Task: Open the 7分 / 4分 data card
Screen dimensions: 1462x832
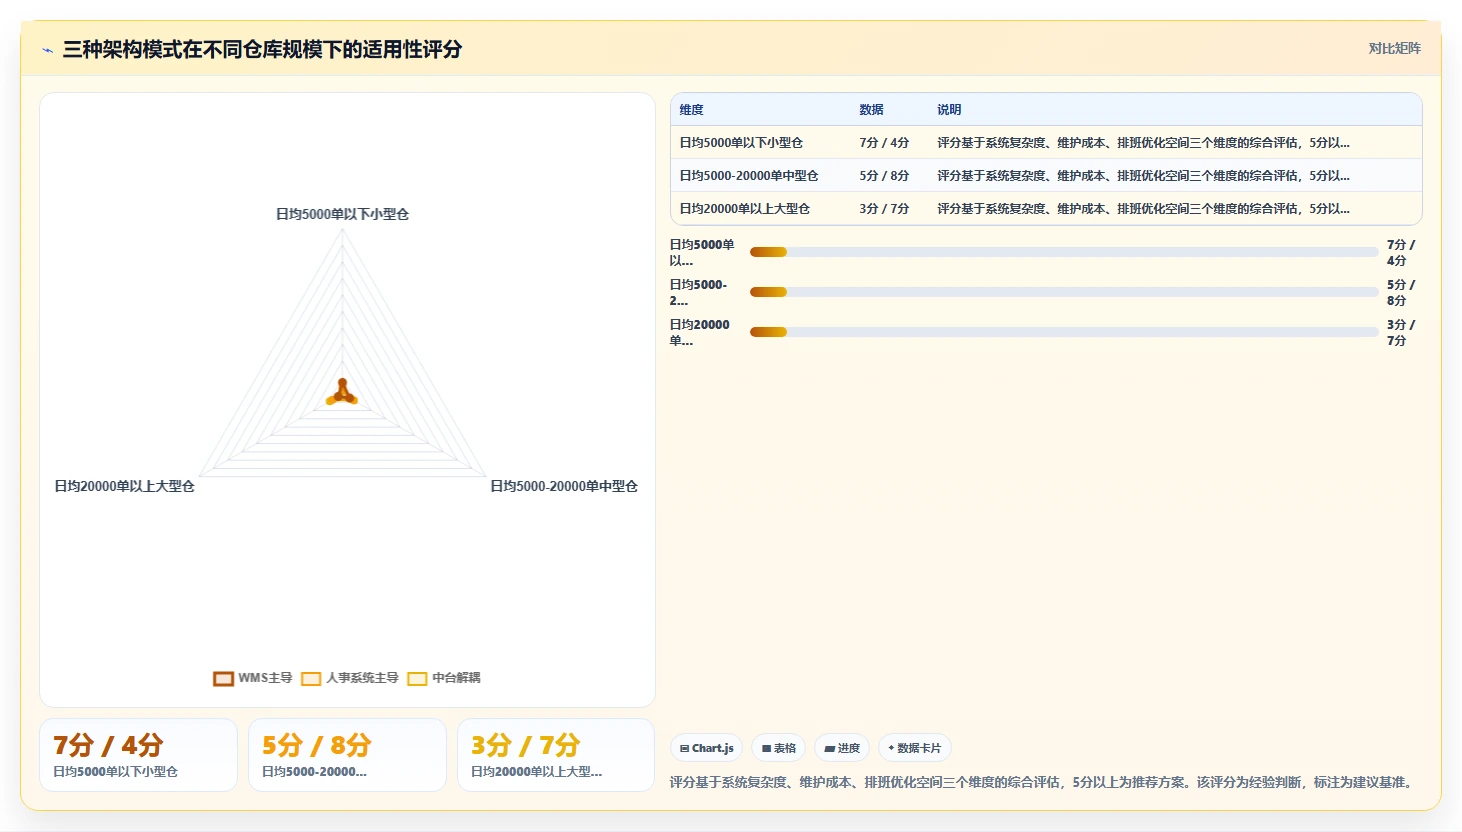Action: [138, 755]
